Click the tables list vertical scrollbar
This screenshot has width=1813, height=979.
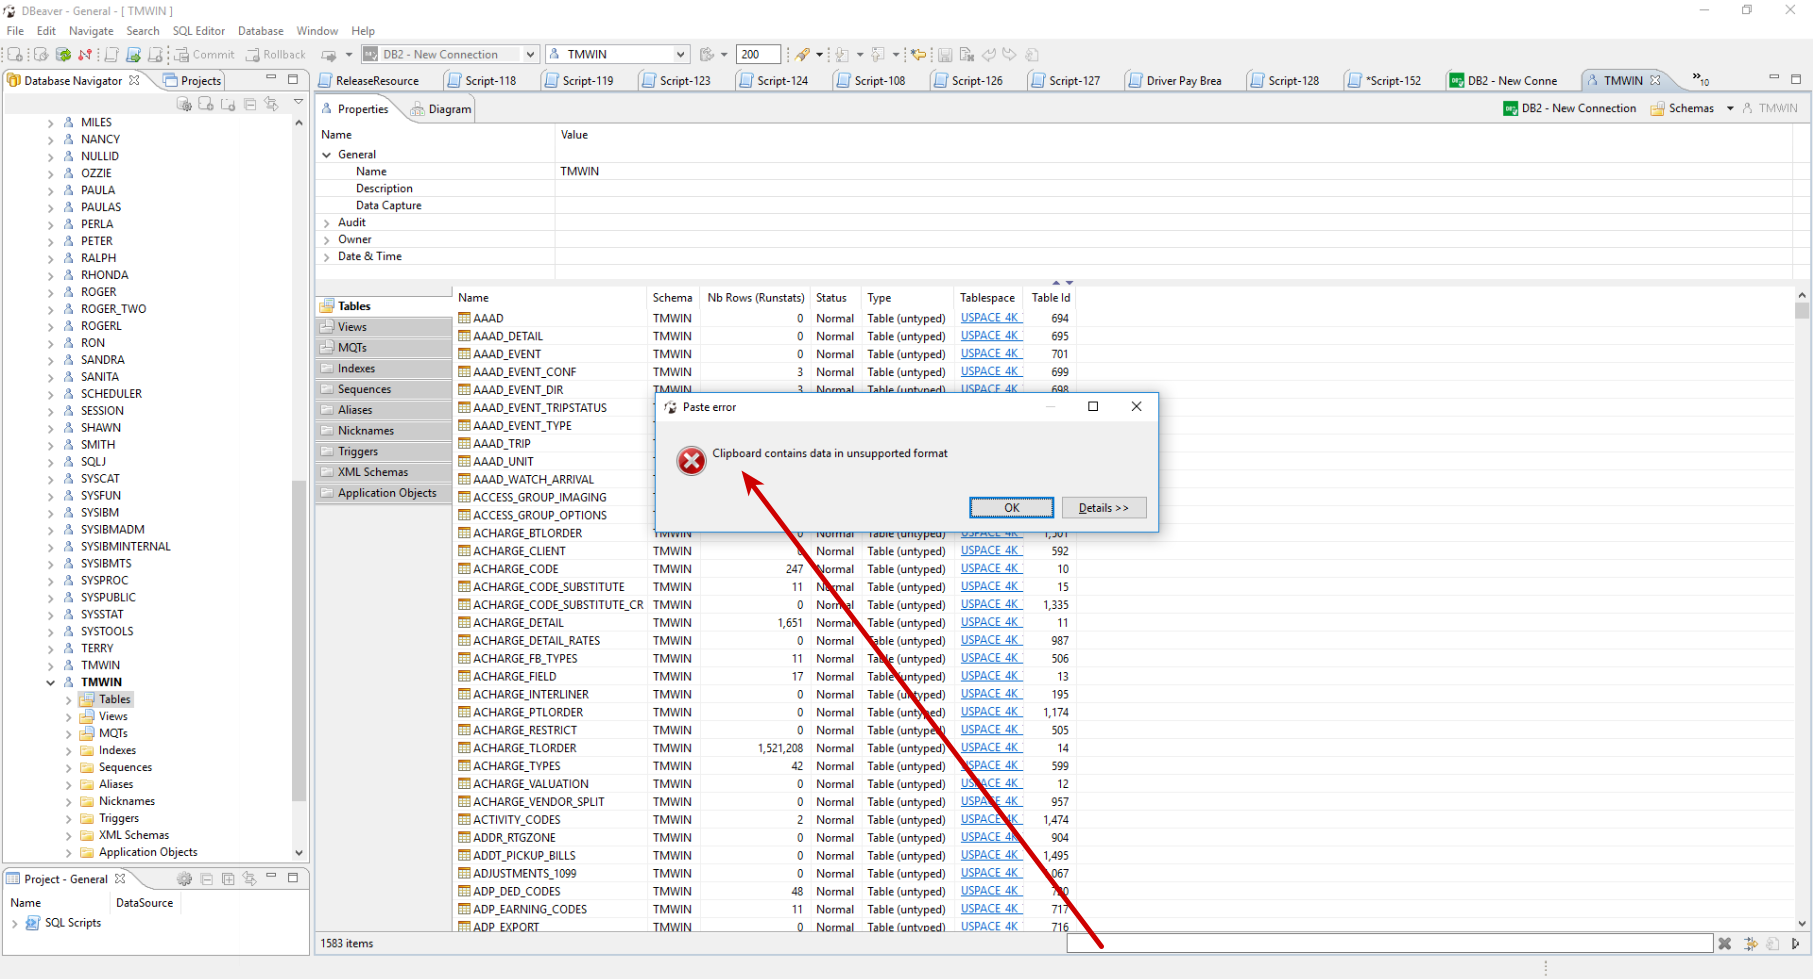click(x=1802, y=610)
